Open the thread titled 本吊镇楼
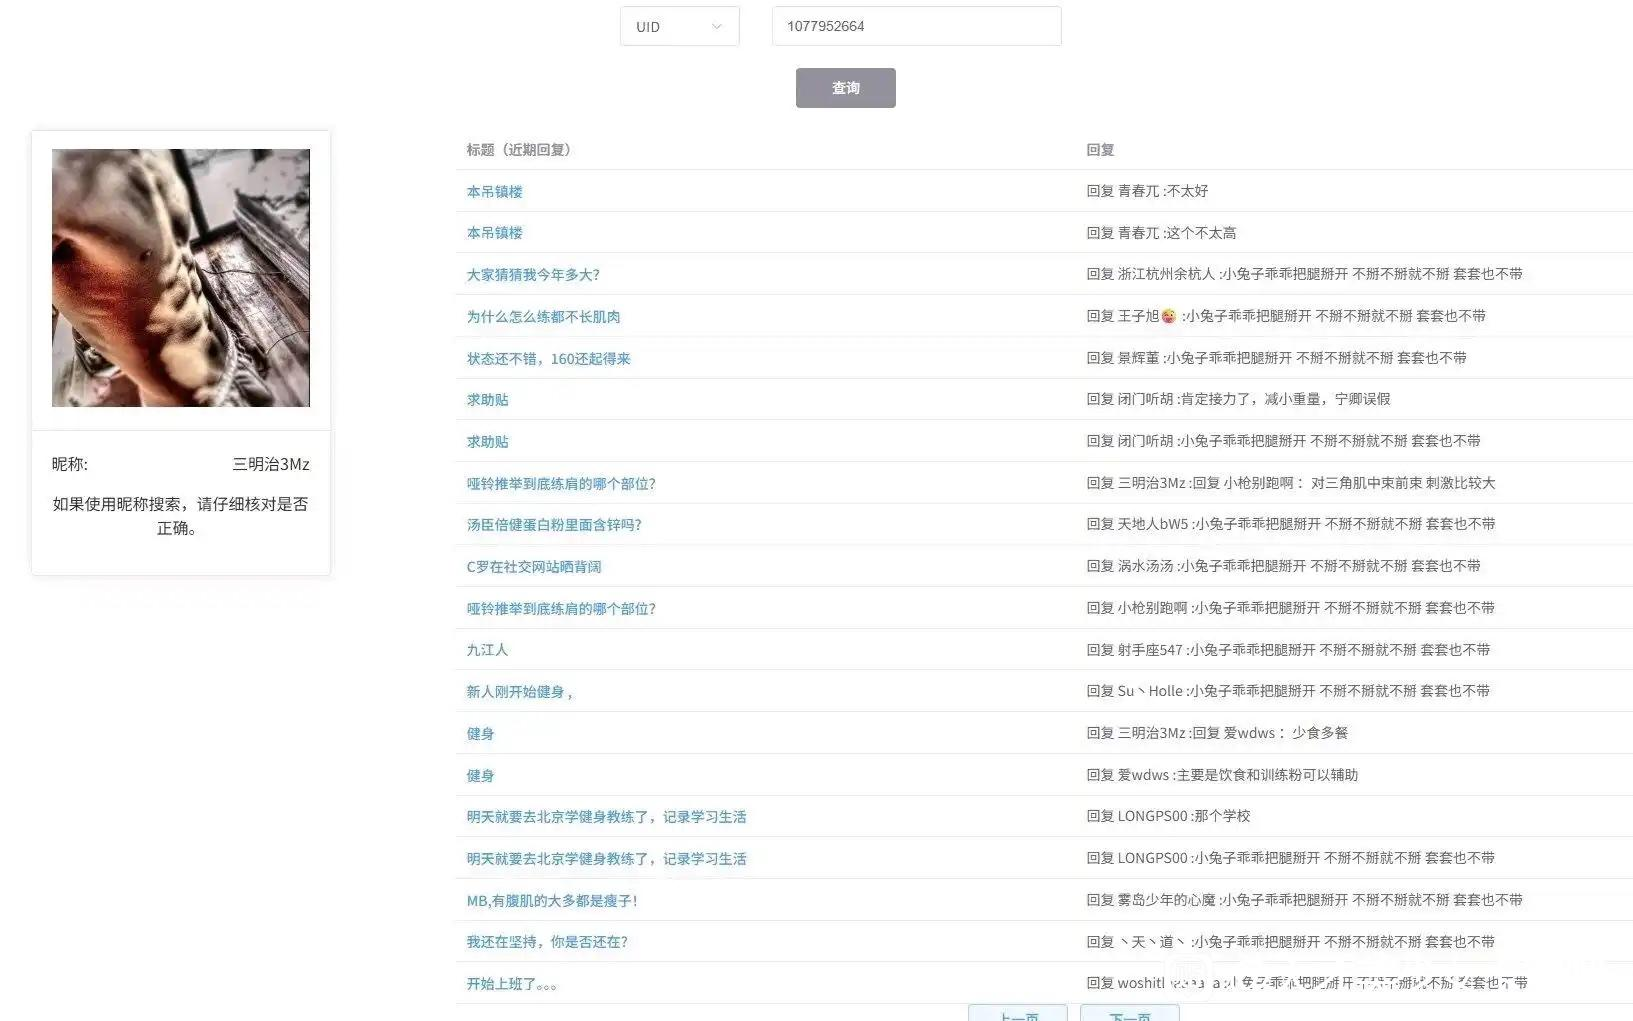This screenshot has height=1021, width=1633. click(x=495, y=191)
